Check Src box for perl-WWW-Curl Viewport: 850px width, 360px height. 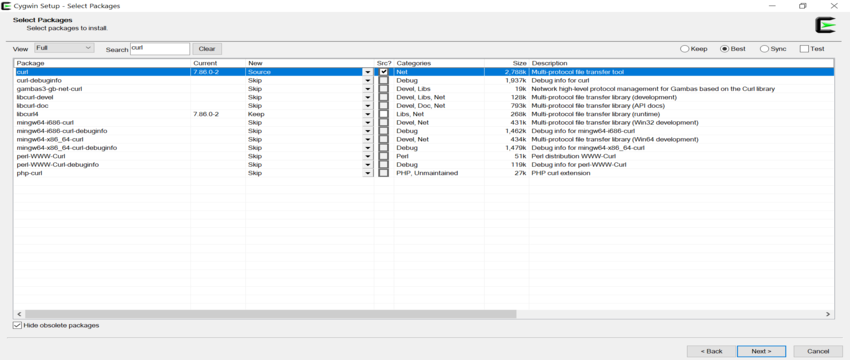(x=384, y=156)
